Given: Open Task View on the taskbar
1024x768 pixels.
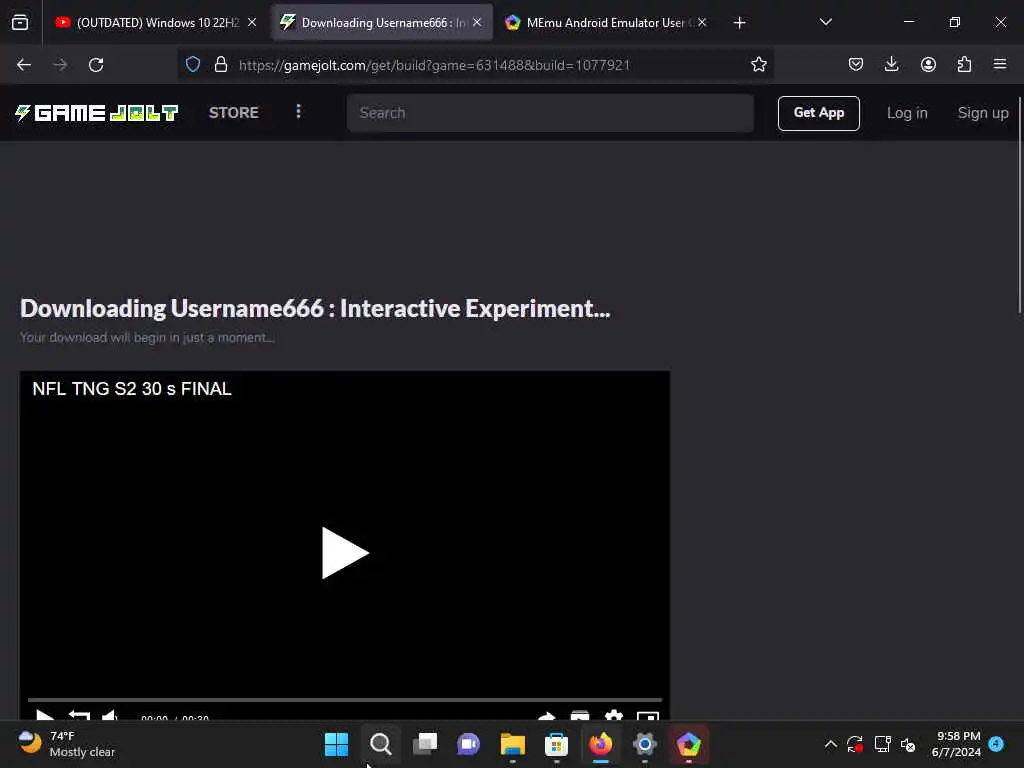Looking at the screenshot, I should (424, 744).
